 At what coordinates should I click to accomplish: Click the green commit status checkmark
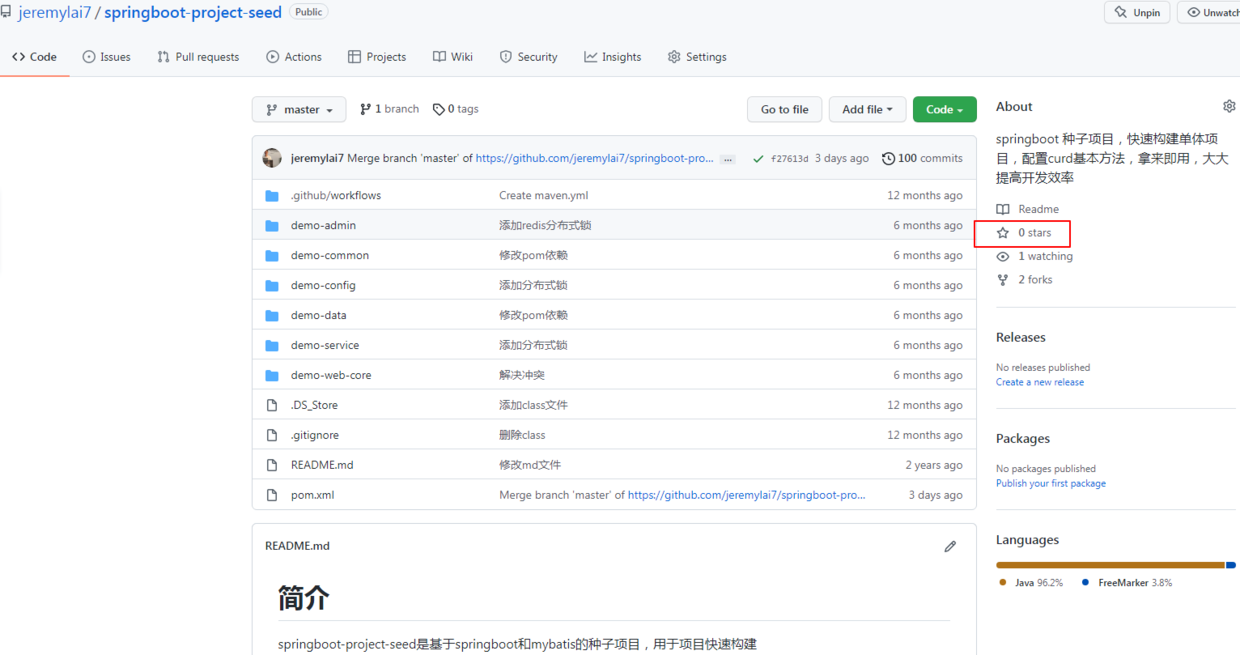pyautogui.click(x=758, y=158)
